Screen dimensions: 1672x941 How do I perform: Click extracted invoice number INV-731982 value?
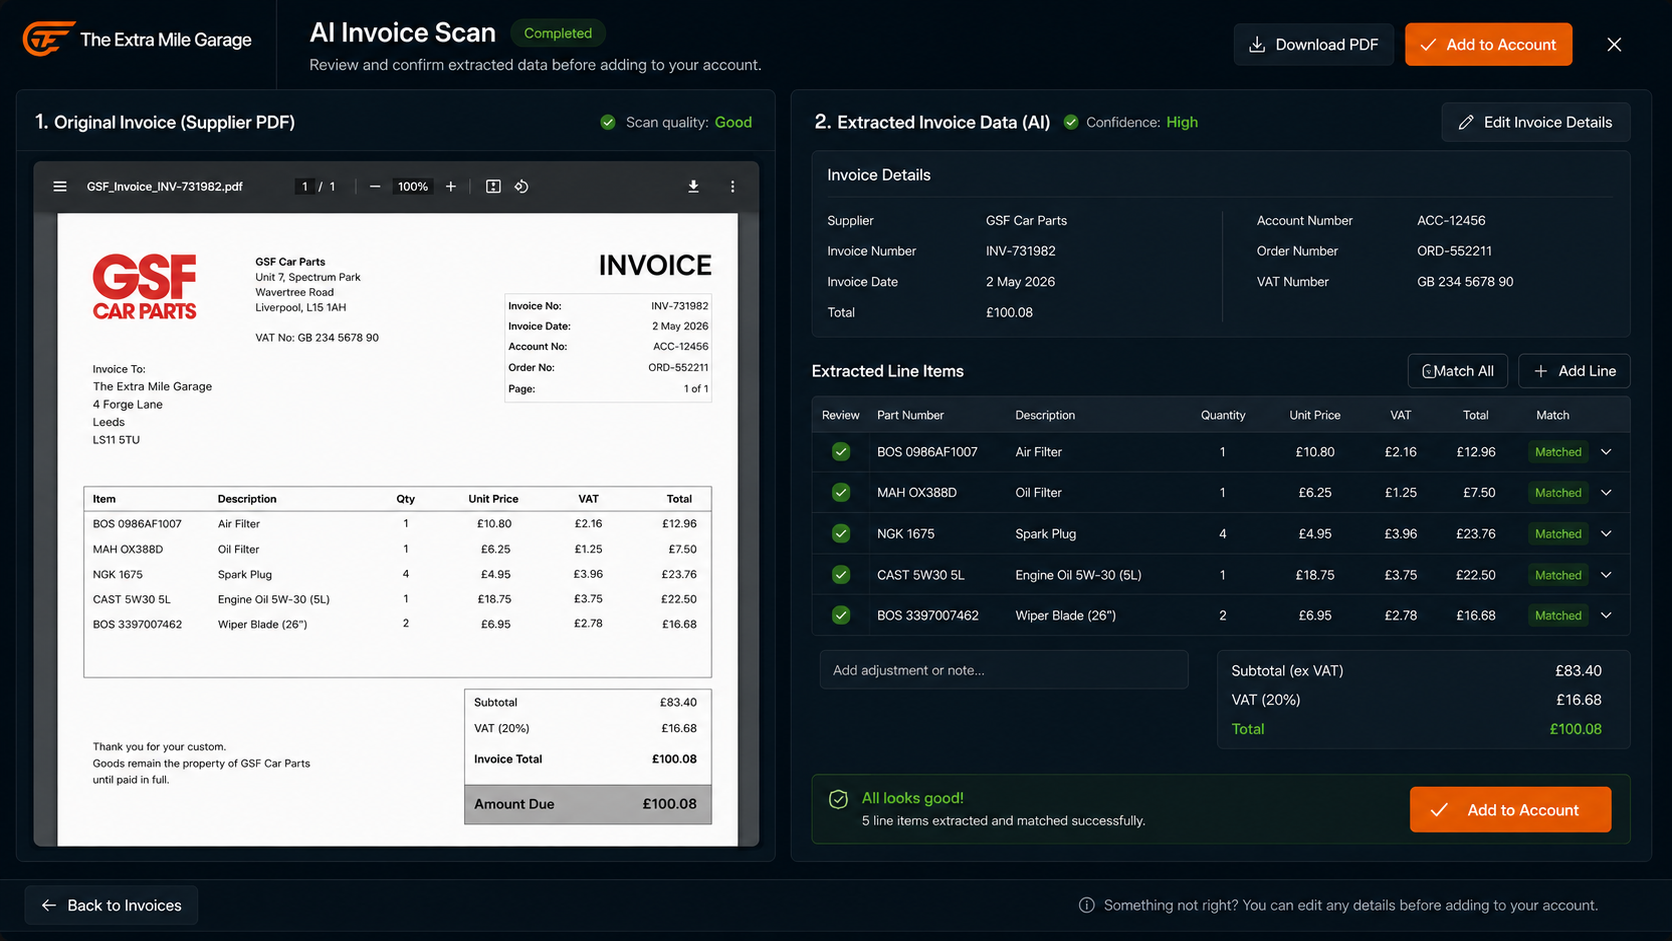click(x=1021, y=251)
